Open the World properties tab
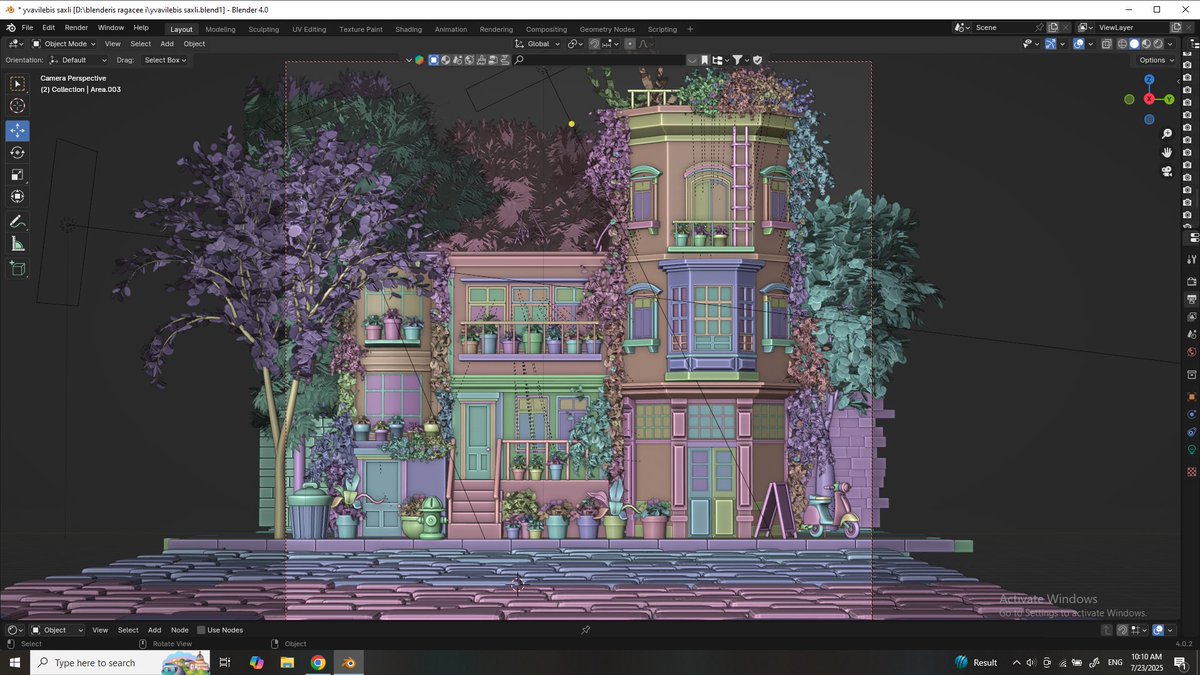1200x675 pixels. tap(1191, 352)
